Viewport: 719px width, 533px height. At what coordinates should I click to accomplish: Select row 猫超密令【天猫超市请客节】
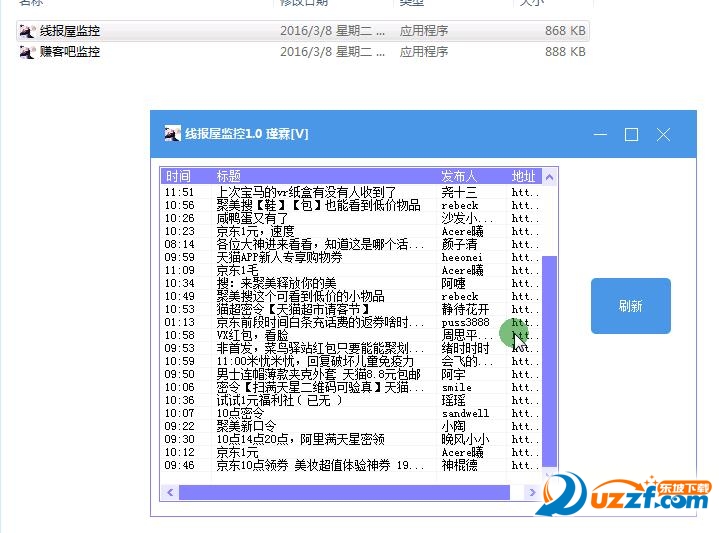[x=351, y=309]
